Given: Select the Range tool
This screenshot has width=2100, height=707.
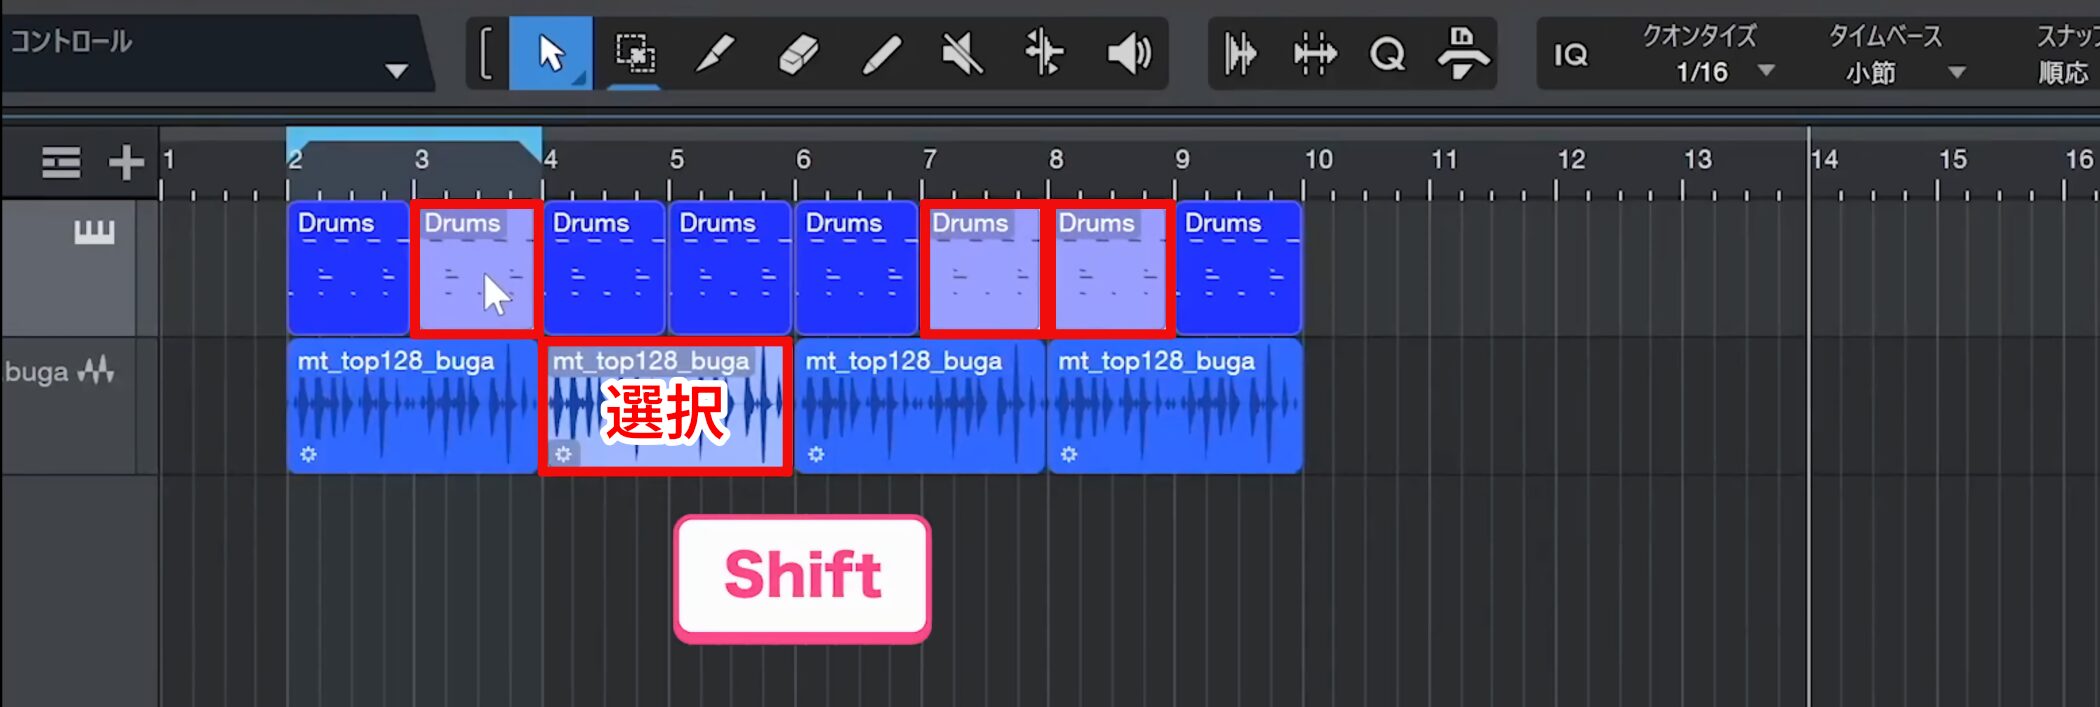Looking at the screenshot, I should pos(634,53).
